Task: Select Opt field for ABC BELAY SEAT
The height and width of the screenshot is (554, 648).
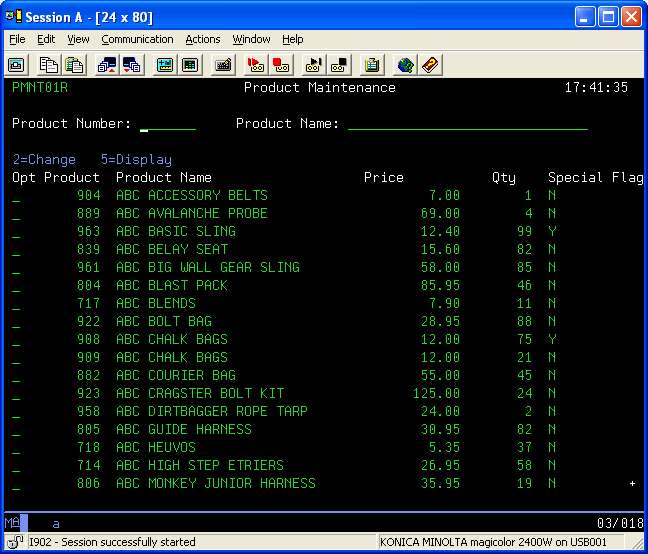Action: [x=16, y=250]
